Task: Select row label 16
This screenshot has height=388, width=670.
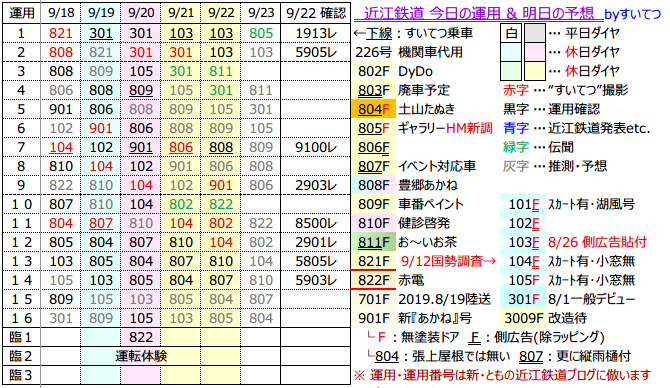Action: pos(21,318)
